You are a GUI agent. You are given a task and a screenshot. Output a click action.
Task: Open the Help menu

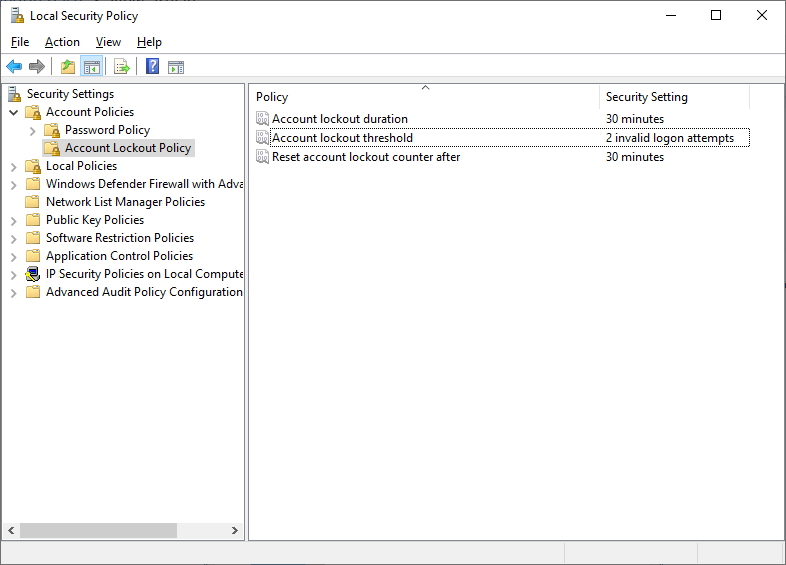pos(149,42)
